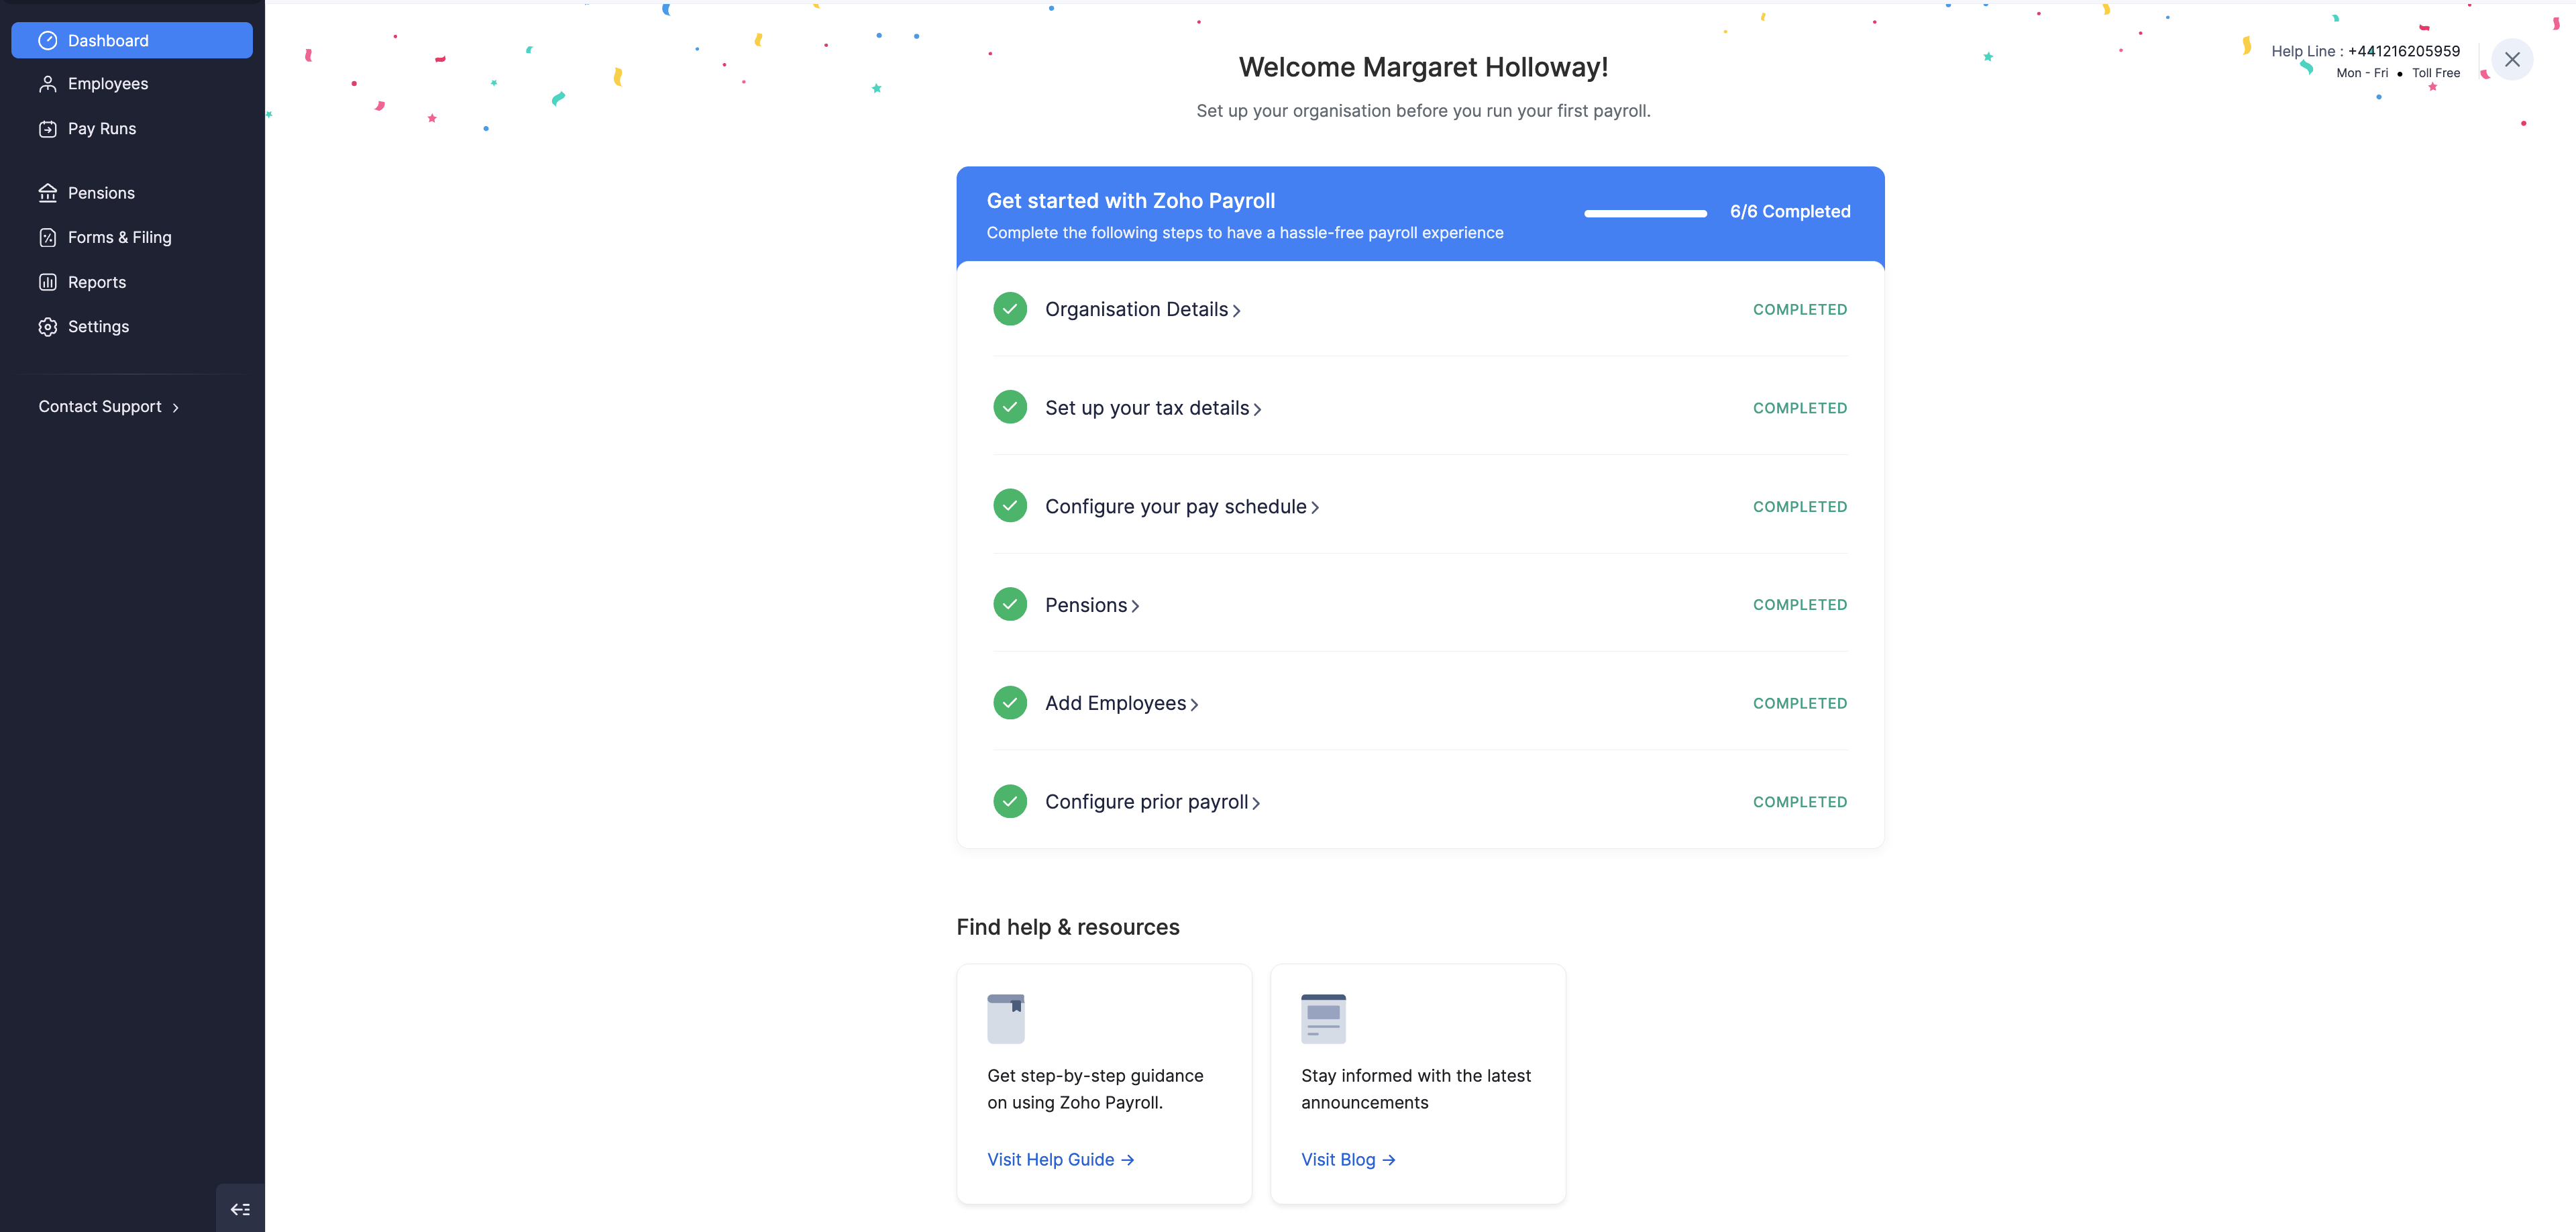Image resolution: width=2576 pixels, height=1232 pixels.
Task: Open Pay Runs in sidebar
Action: pos(132,129)
